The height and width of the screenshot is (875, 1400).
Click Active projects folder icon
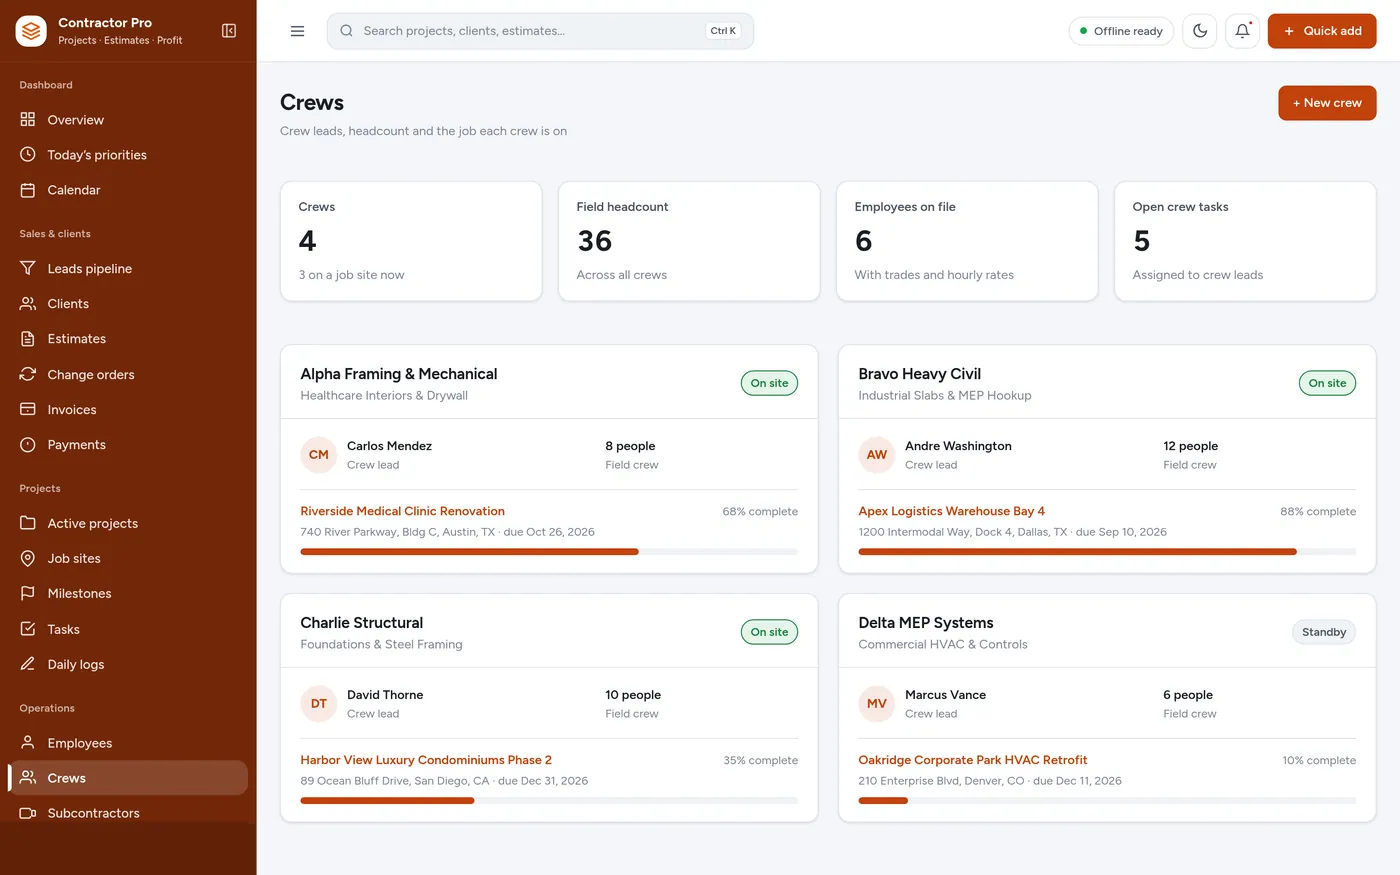click(x=28, y=523)
